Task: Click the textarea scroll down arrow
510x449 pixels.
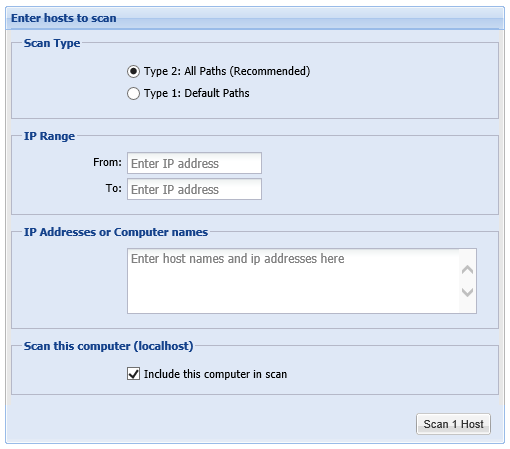Action: [x=468, y=292]
